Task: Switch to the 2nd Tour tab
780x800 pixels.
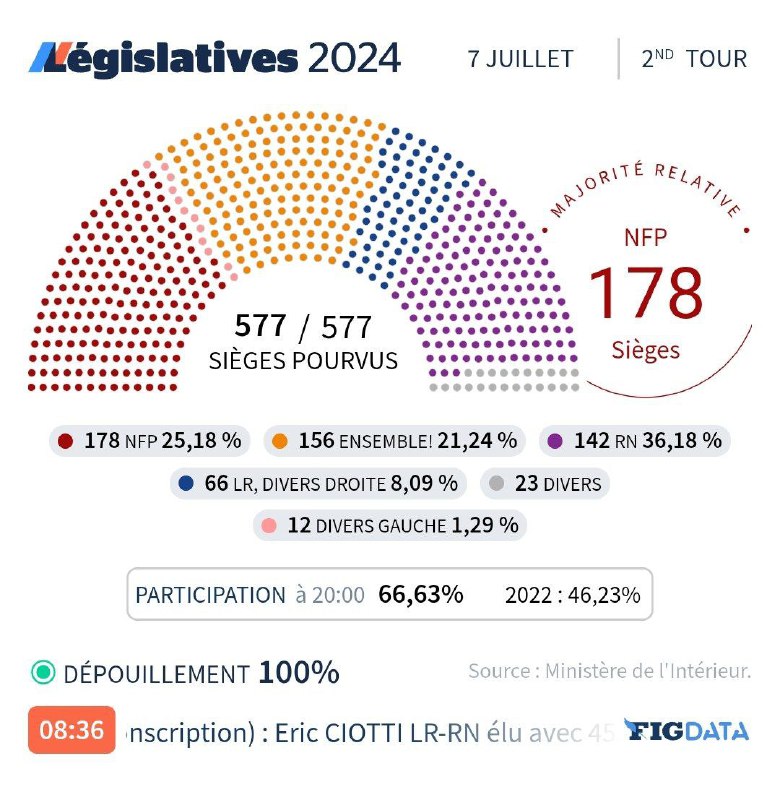Action: click(694, 59)
